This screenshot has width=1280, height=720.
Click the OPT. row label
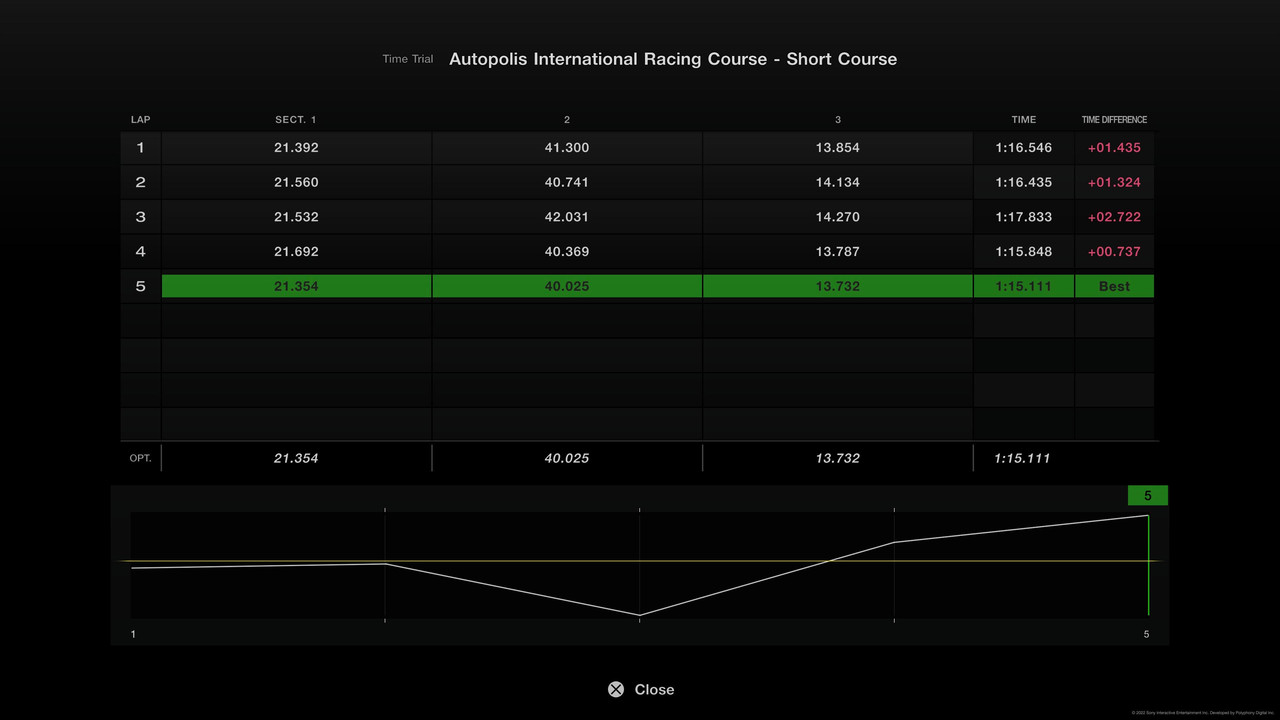pos(141,458)
